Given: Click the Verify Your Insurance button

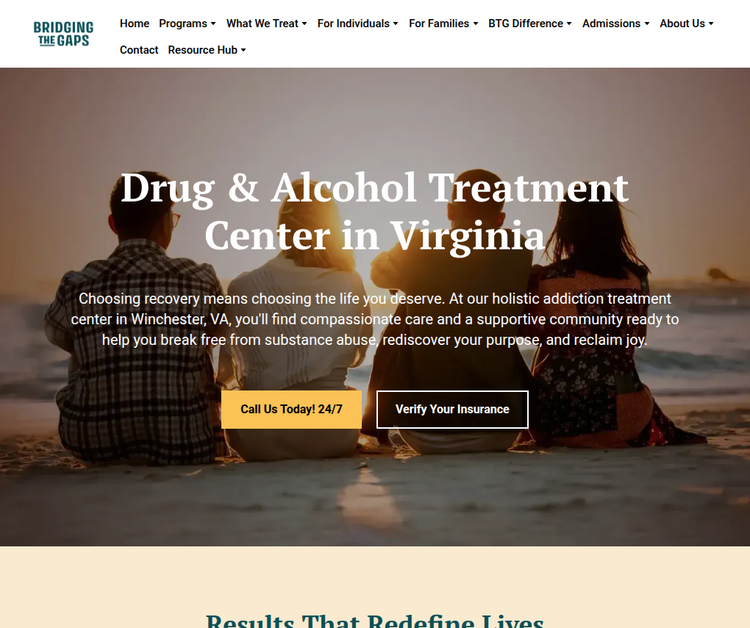Looking at the screenshot, I should [x=452, y=409].
